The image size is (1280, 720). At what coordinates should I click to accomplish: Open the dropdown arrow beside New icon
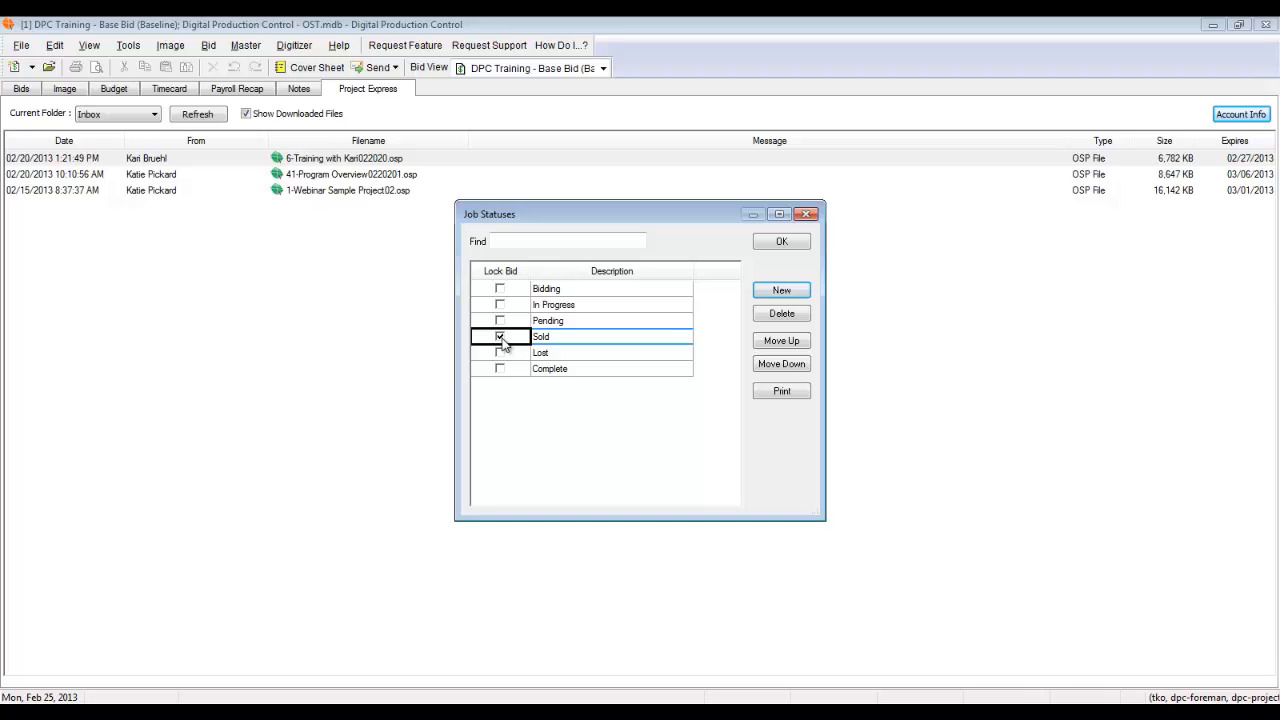tap(32, 67)
